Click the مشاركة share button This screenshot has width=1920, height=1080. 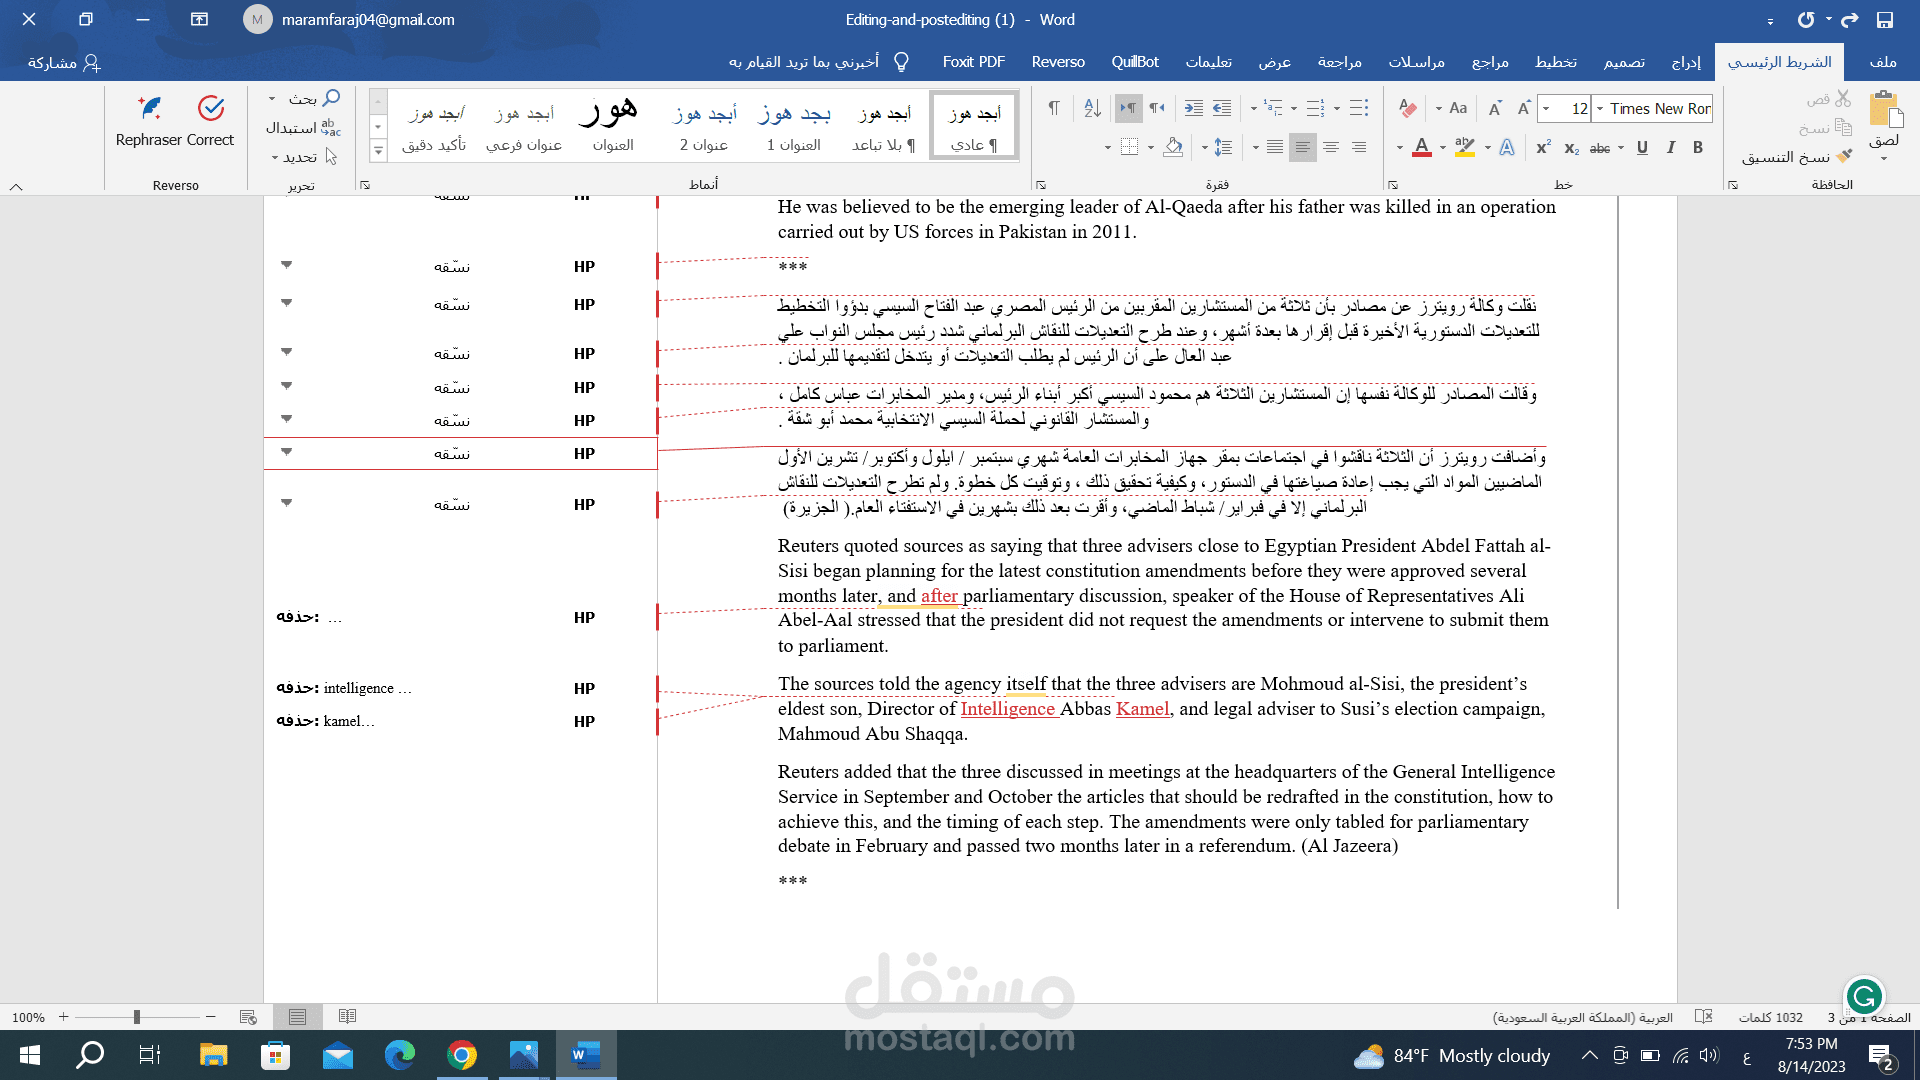click(63, 62)
